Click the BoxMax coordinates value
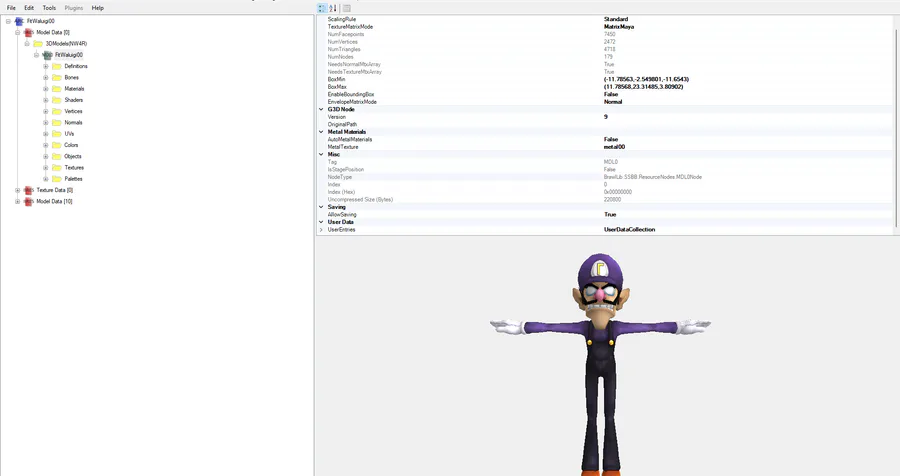Image resolution: width=900 pixels, height=476 pixels. coord(643,87)
